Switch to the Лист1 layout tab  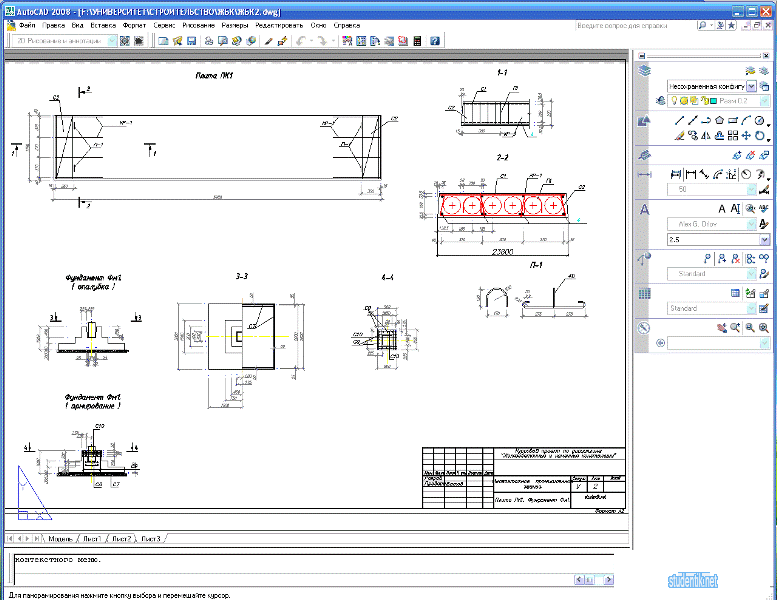[92, 539]
